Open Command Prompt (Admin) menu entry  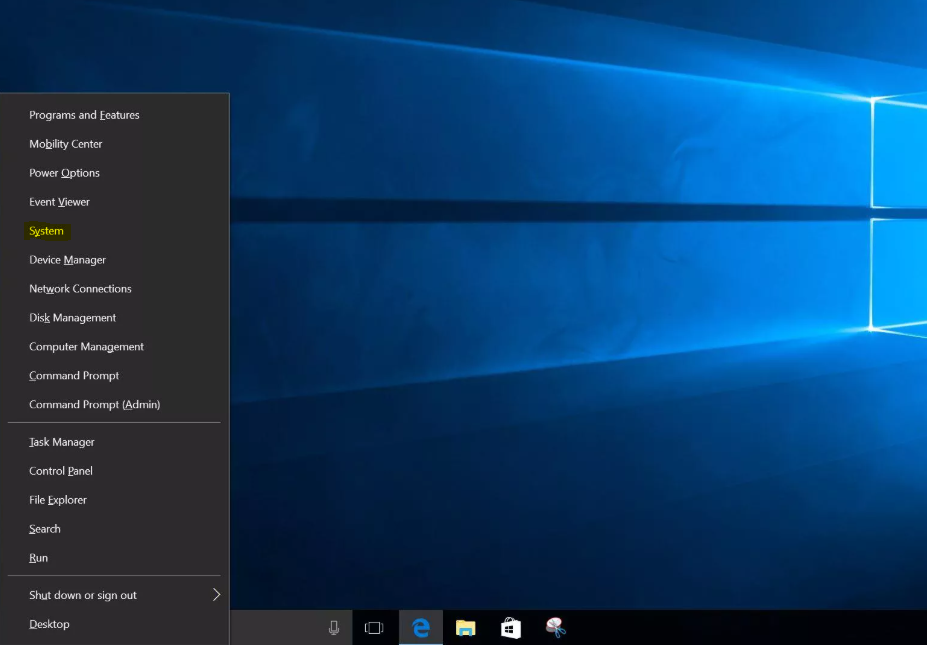[94, 405]
